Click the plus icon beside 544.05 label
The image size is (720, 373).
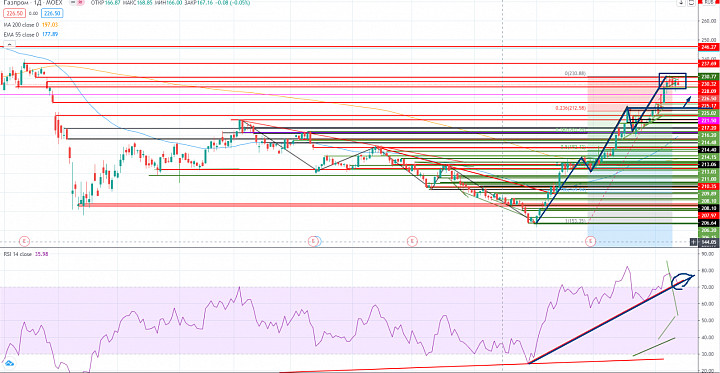[x=693, y=242]
